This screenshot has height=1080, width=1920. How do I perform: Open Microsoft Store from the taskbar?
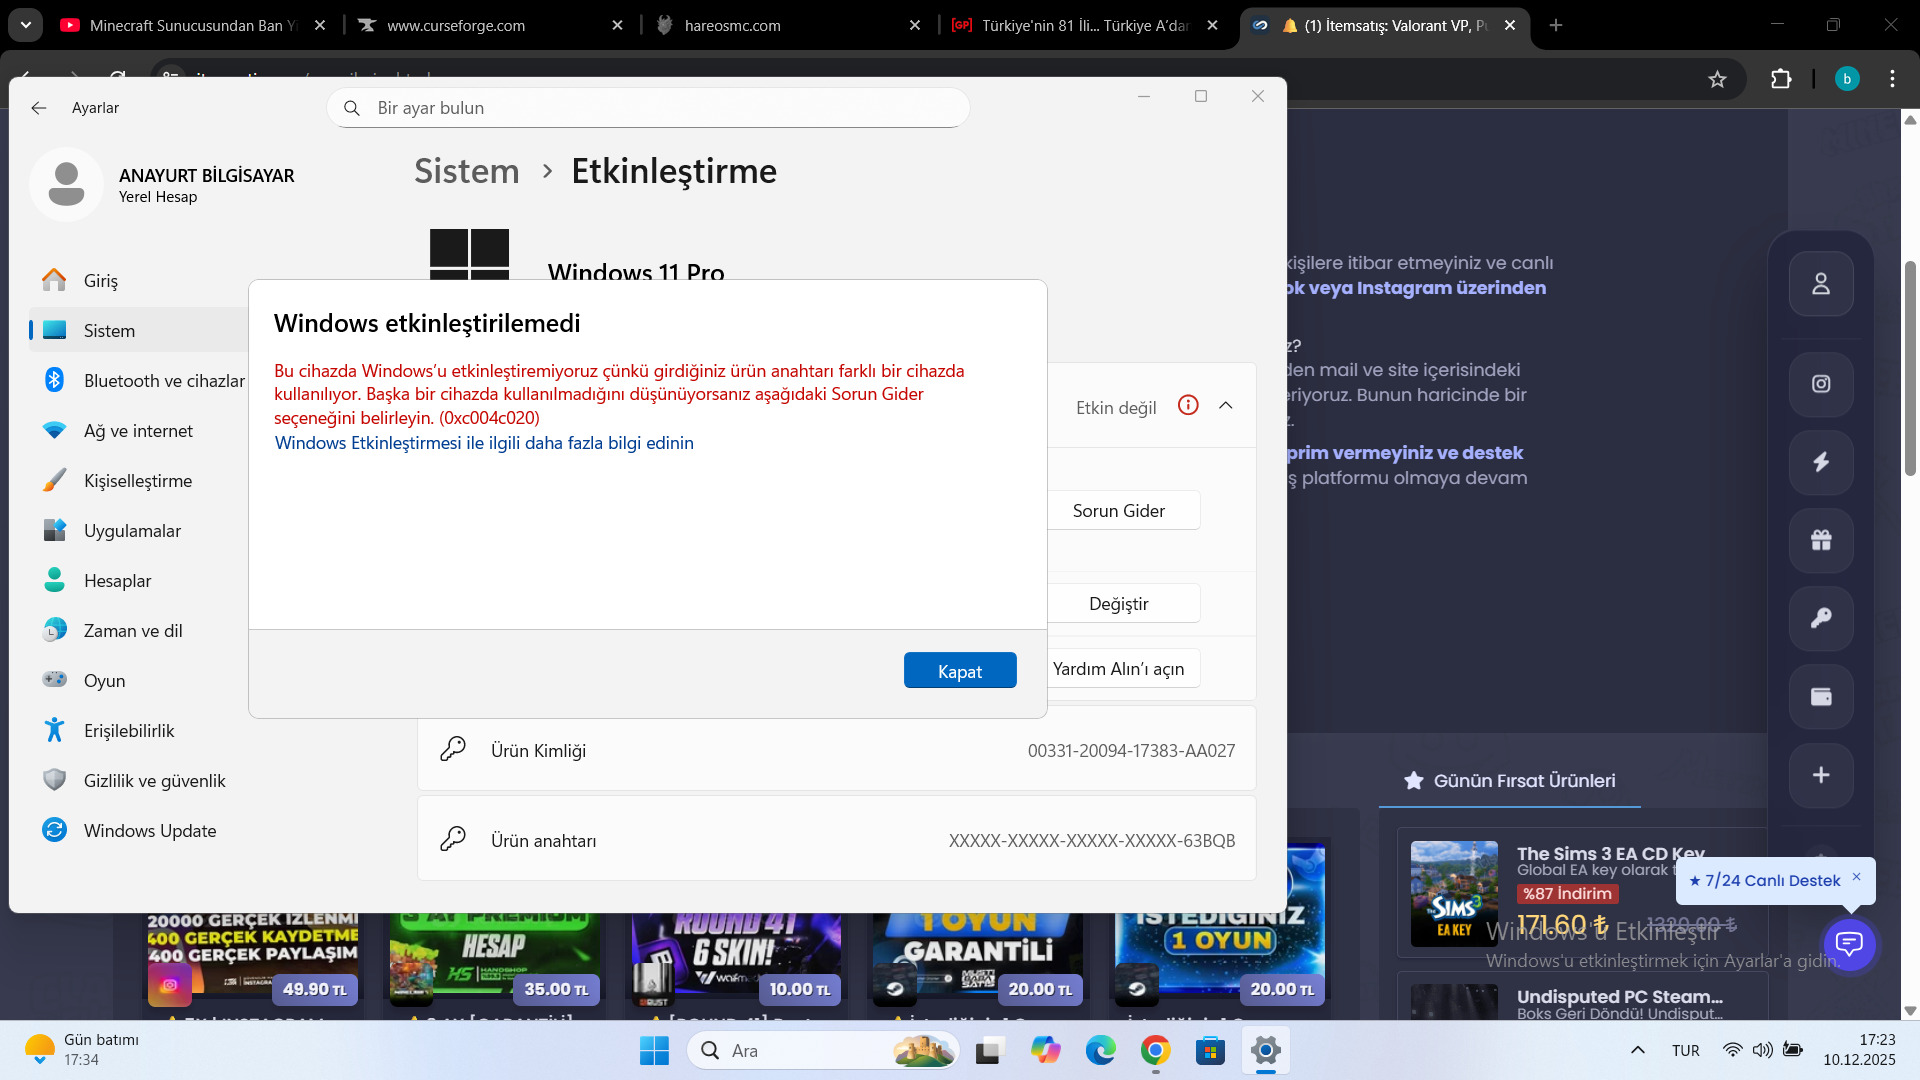[x=1210, y=1051]
